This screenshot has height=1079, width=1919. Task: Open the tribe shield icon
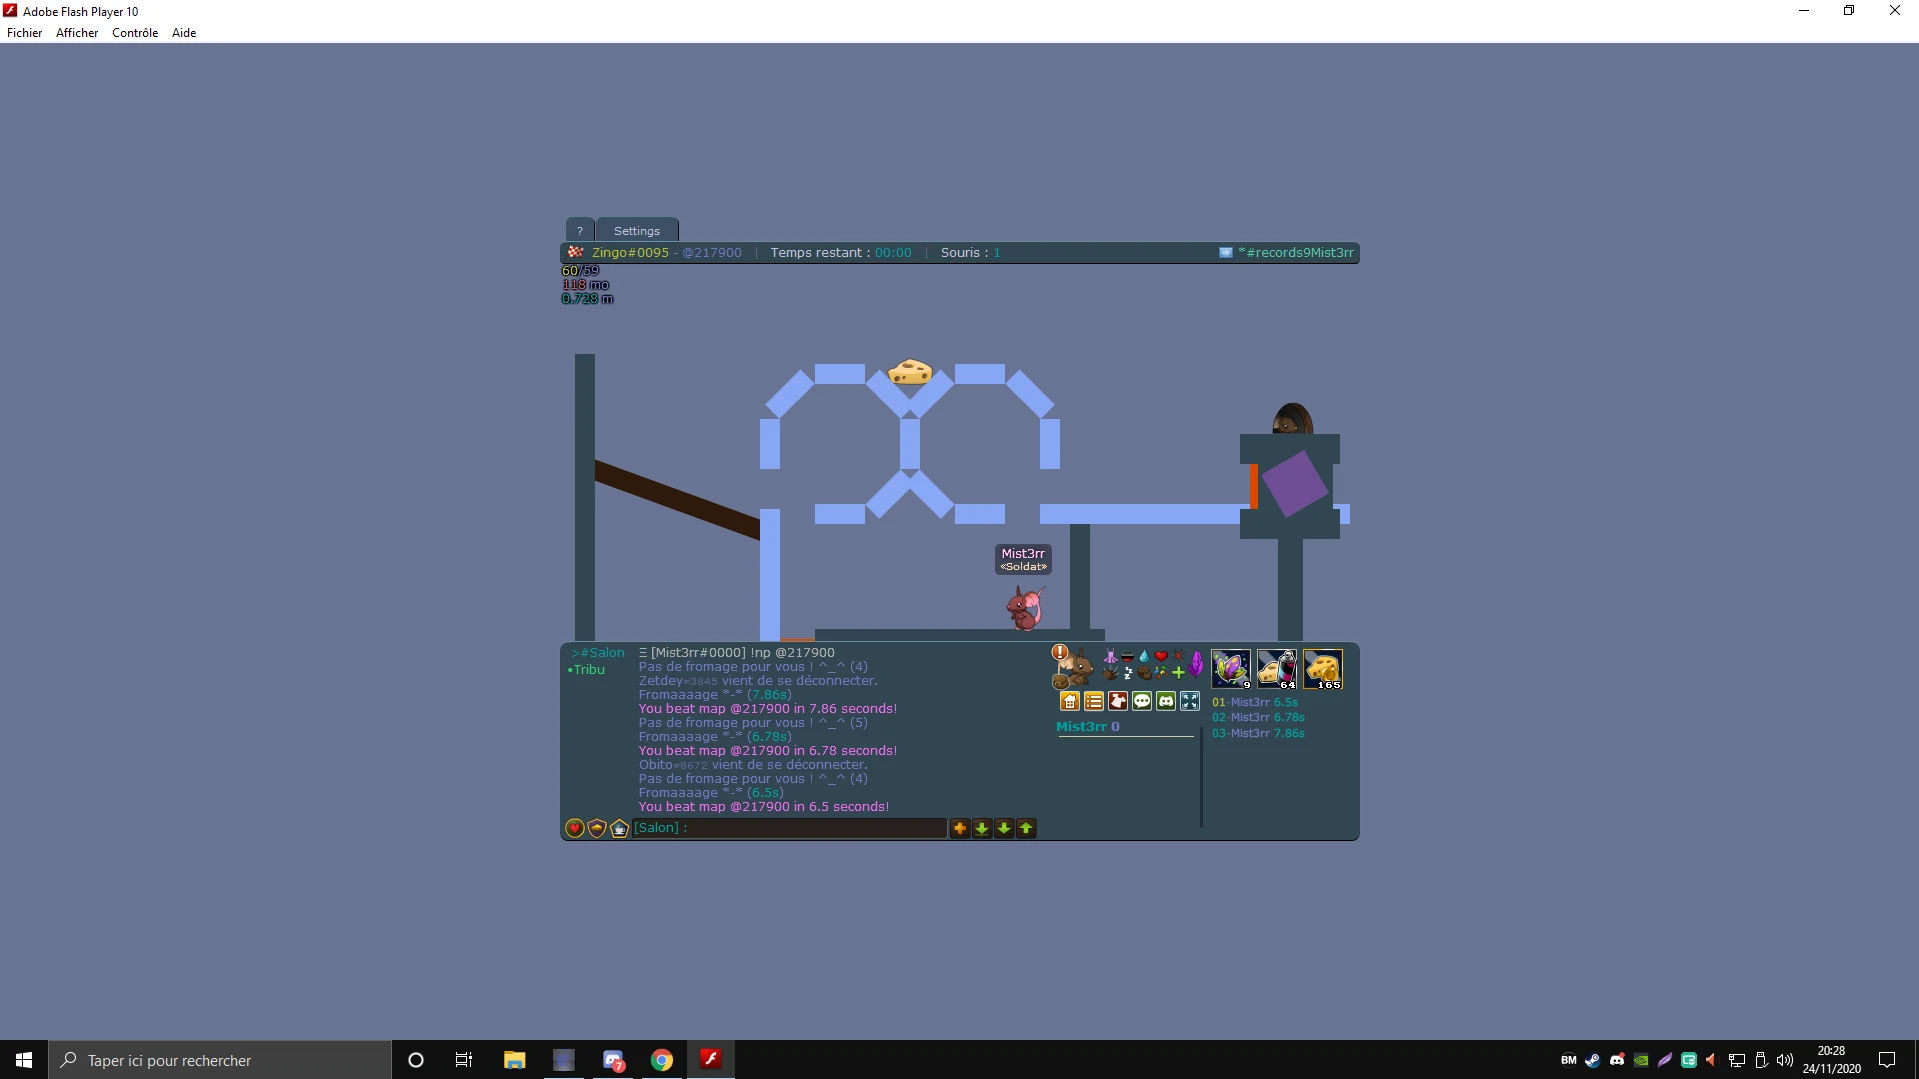(x=597, y=828)
